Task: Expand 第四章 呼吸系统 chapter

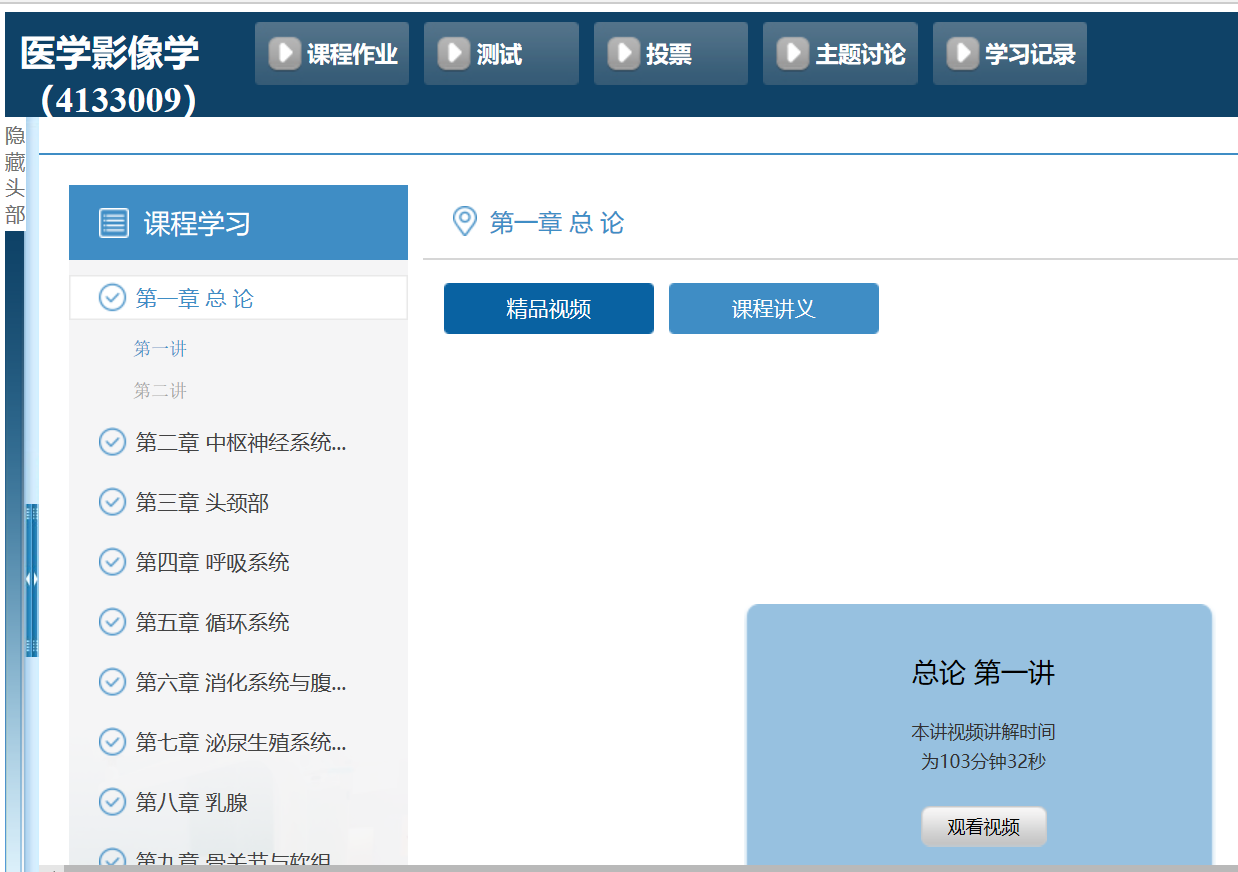Action: click(x=212, y=562)
